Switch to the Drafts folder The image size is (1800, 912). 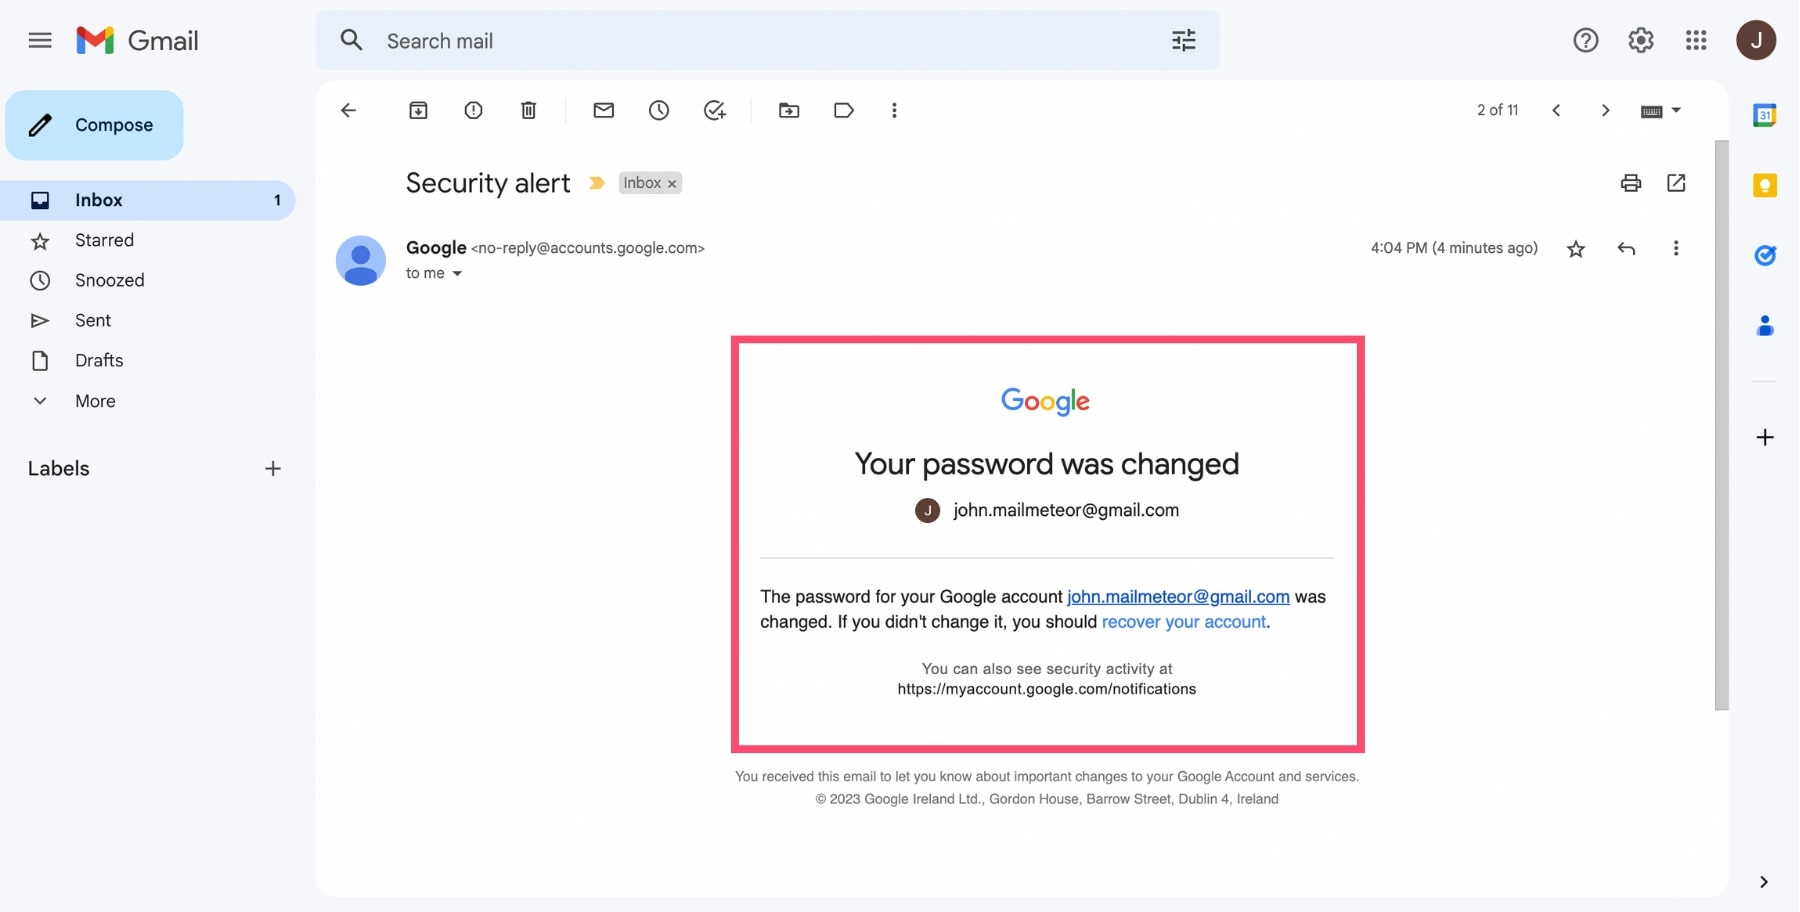coord(99,360)
